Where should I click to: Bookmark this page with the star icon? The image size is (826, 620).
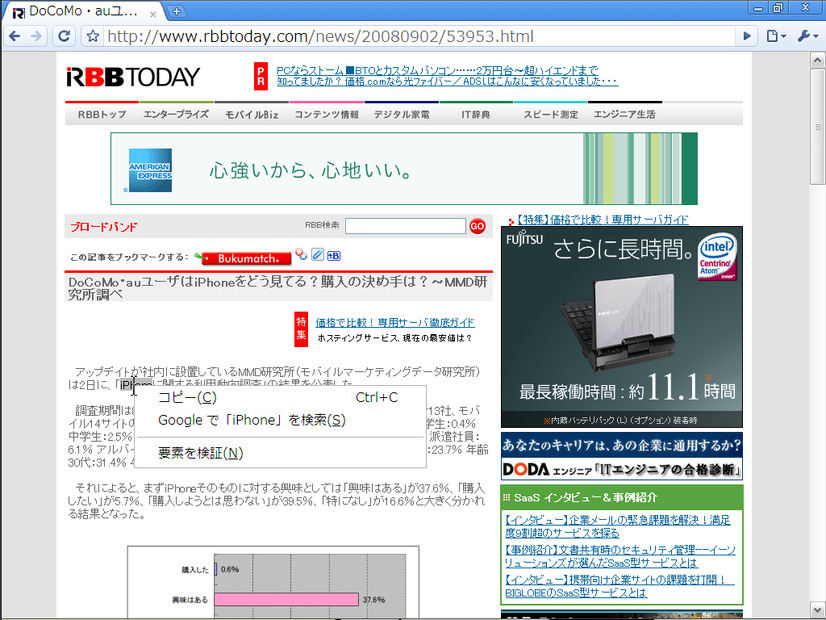(x=93, y=36)
